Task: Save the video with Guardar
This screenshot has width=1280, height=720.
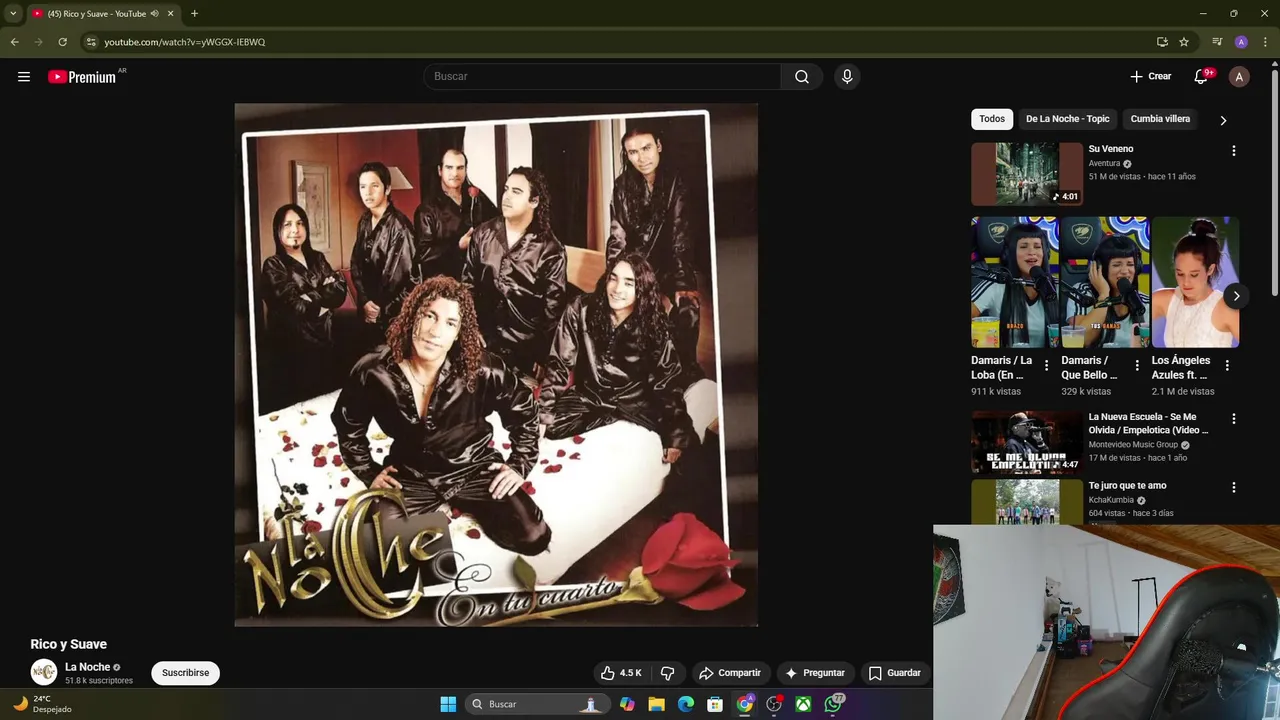Action: click(894, 673)
